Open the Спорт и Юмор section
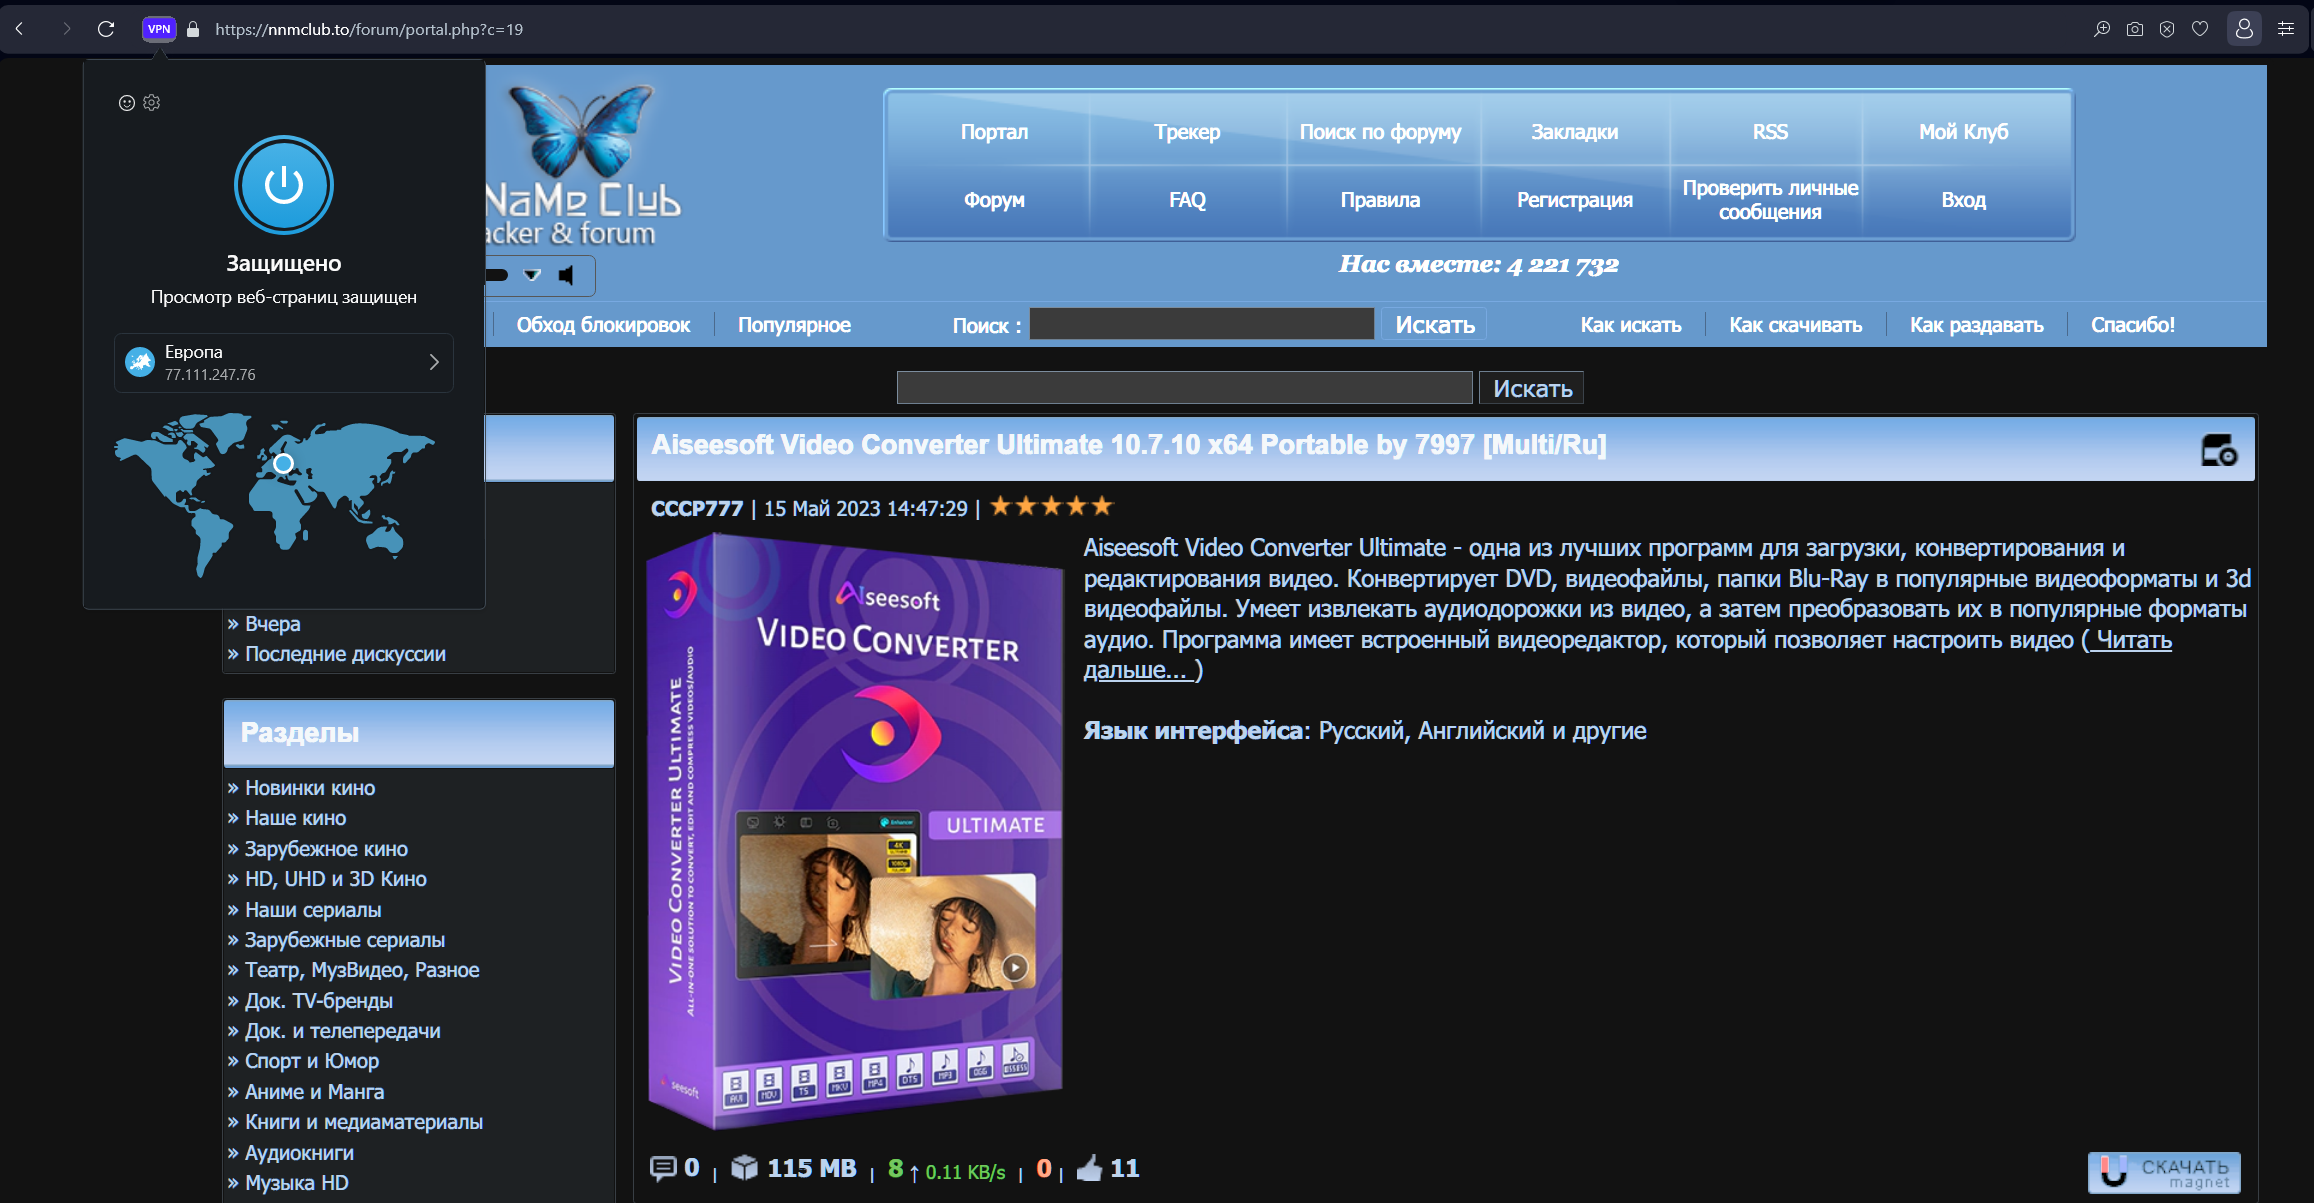Screen dimensions: 2314x1203 [x=312, y=1061]
